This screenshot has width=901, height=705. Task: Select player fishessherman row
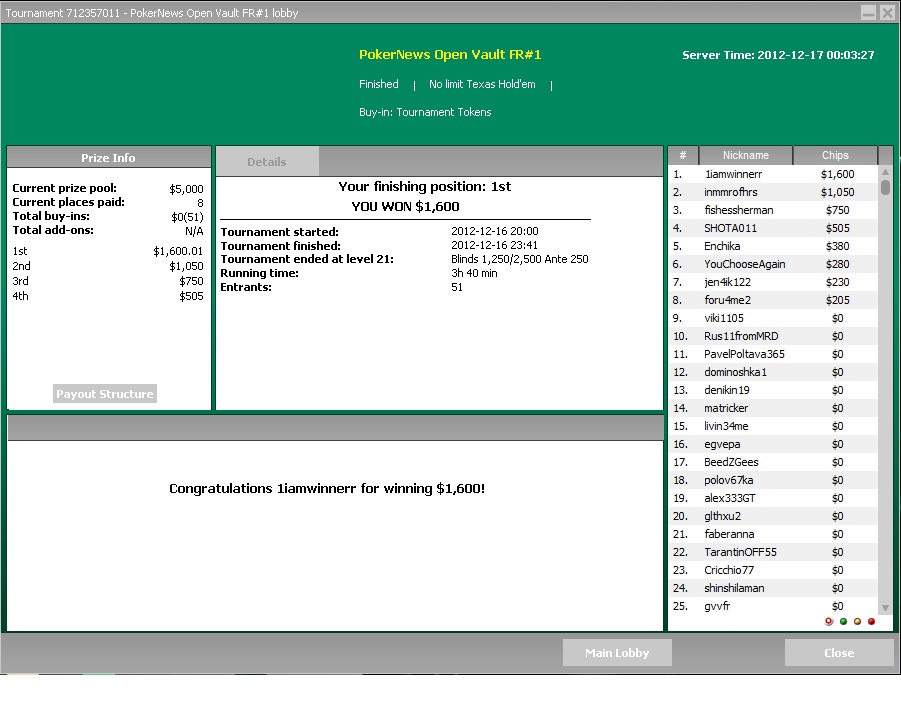pos(773,210)
